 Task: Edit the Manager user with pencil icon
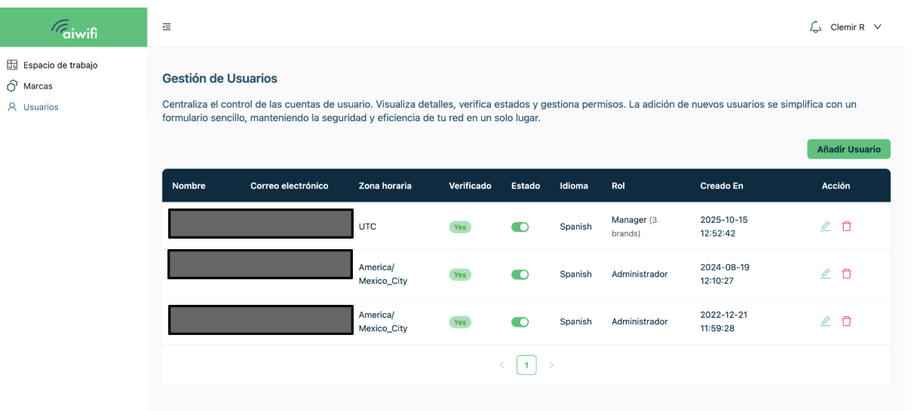point(825,226)
